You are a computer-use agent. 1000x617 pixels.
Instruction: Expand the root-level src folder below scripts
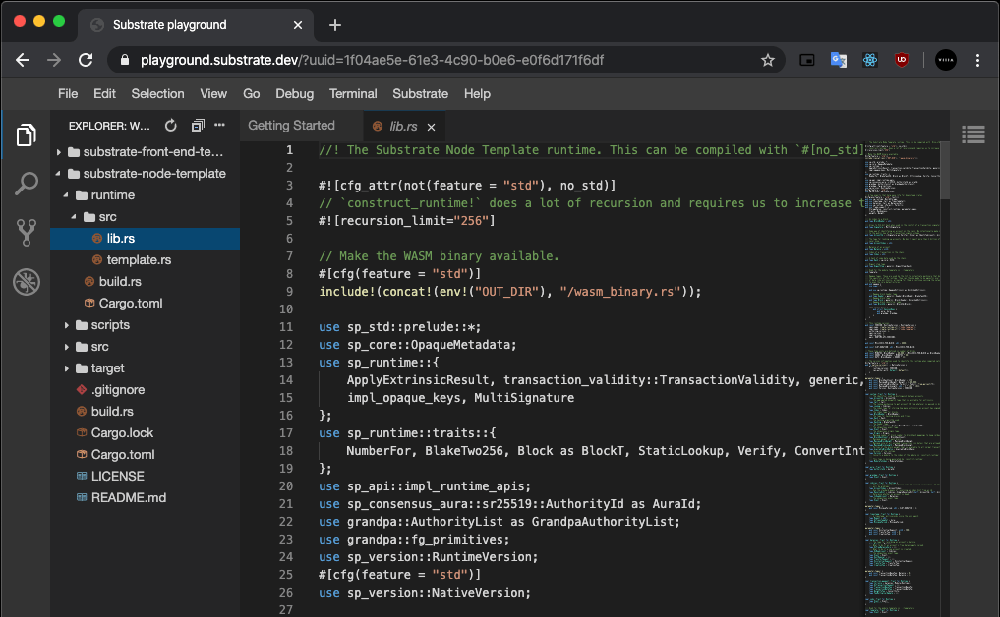(x=66, y=346)
